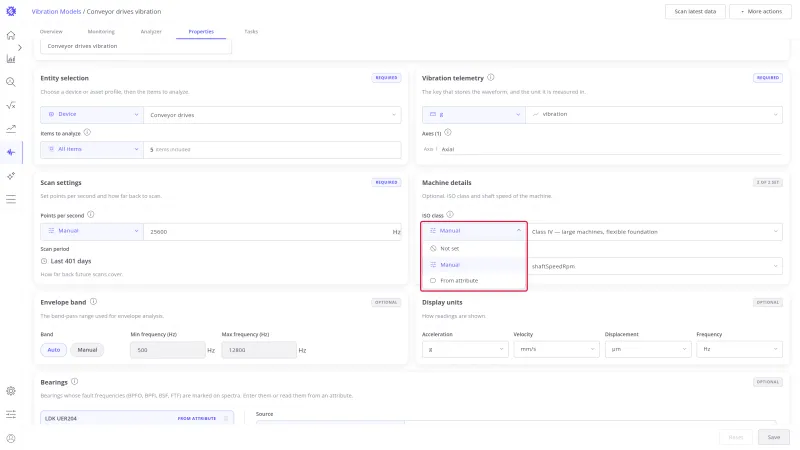This screenshot has width=800, height=450.
Task: Open the hamburger list sidebar icon
Action: tap(11, 199)
